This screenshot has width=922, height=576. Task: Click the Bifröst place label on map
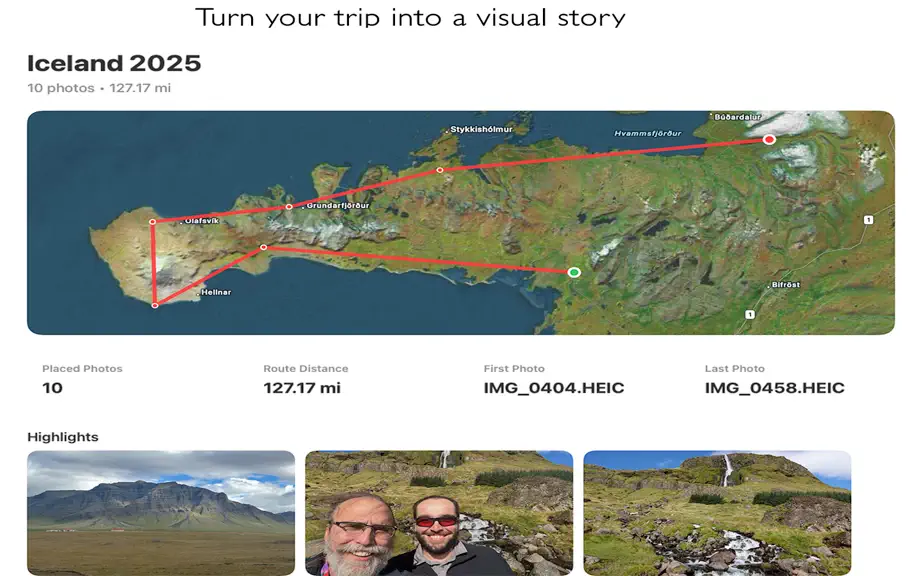point(786,284)
